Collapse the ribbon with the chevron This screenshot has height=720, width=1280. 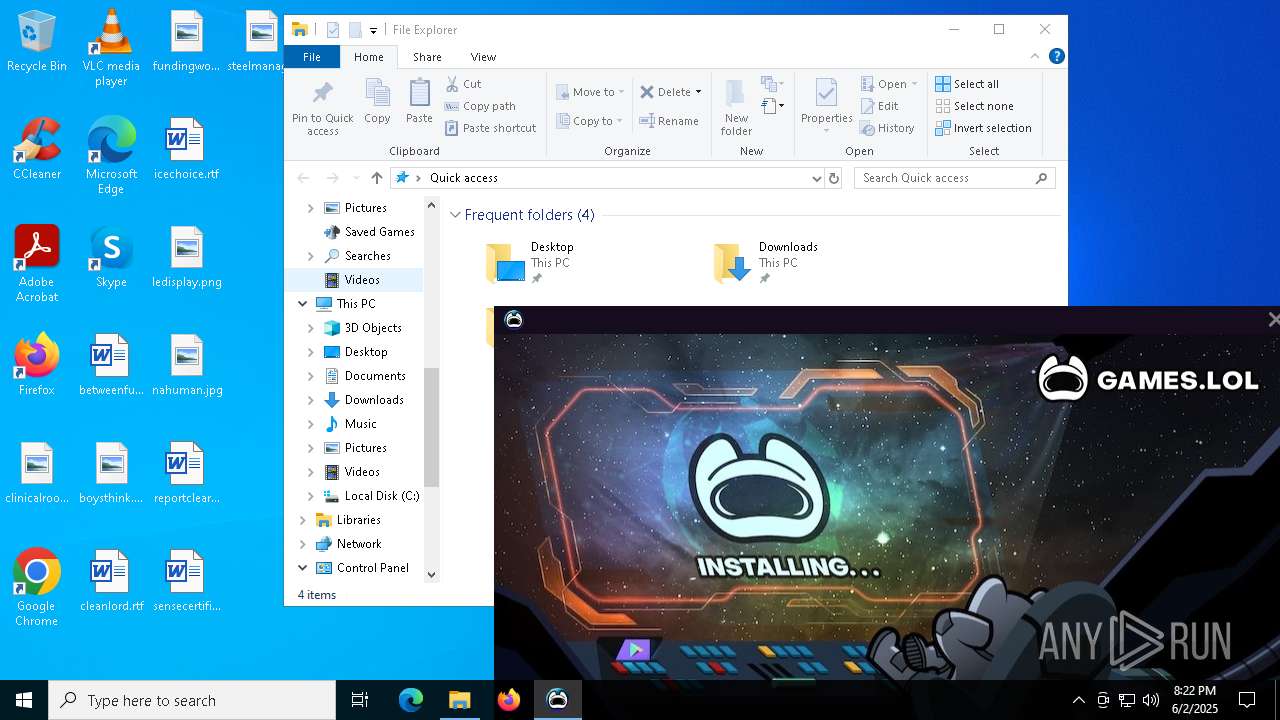click(1035, 56)
